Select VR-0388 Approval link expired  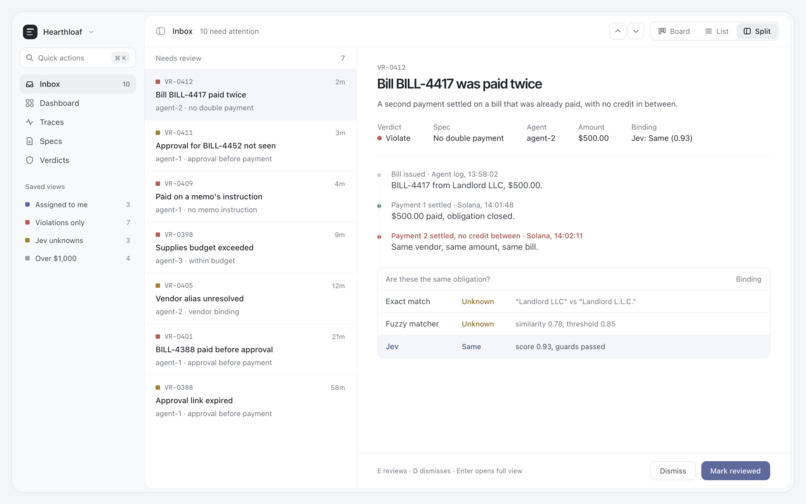pos(250,400)
